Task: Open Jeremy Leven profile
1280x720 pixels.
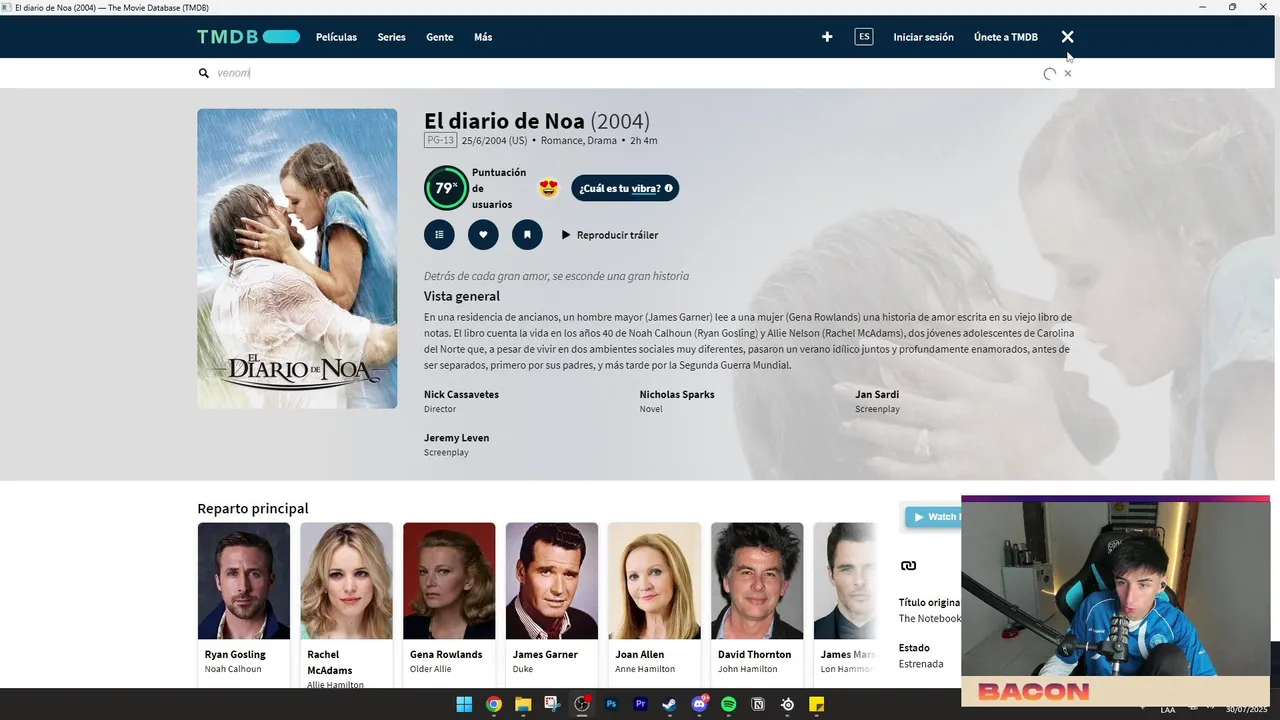Action: 456,438
